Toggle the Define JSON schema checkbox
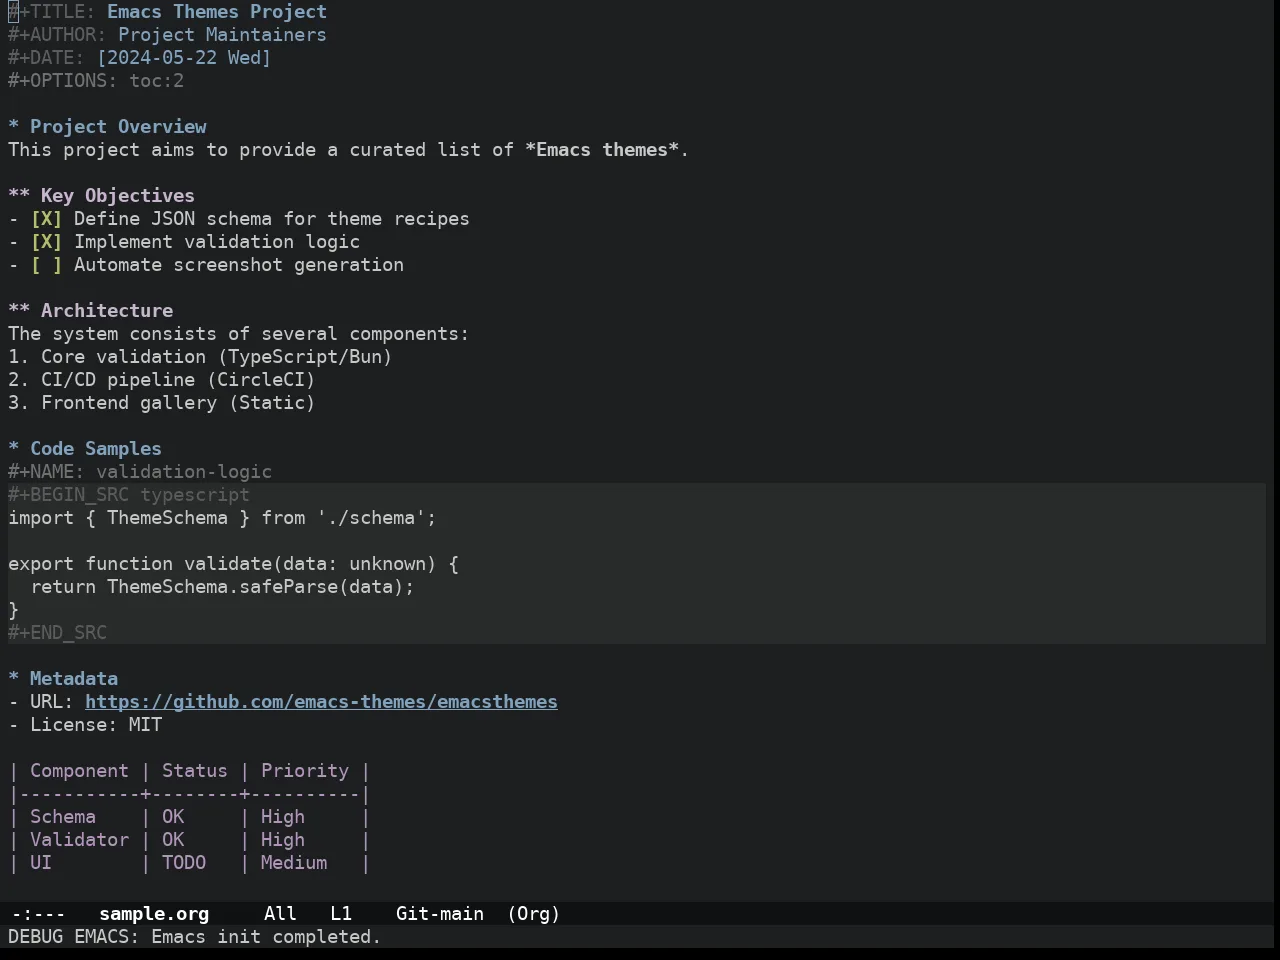1280x960 pixels. [x=46, y=219]
